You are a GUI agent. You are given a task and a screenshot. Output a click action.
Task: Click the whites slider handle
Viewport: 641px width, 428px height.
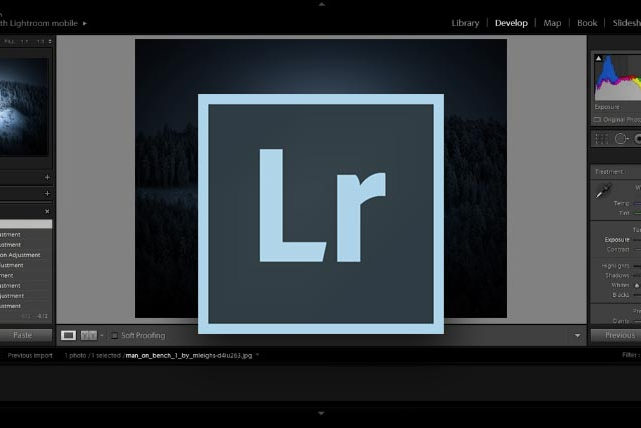(637, 285)
